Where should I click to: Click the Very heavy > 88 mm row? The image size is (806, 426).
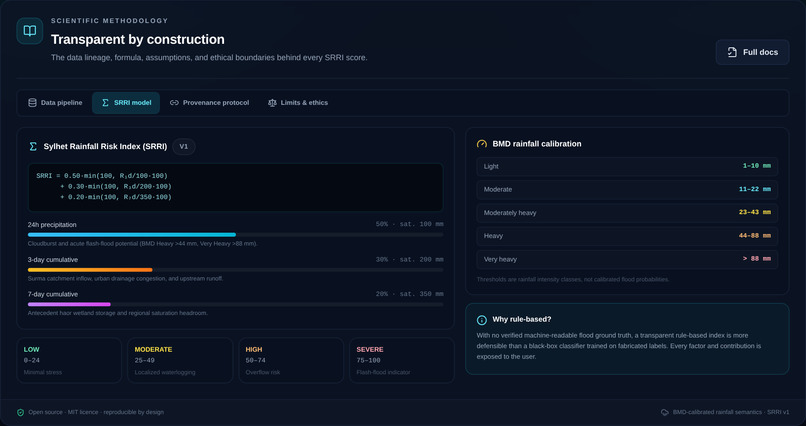point(627,260)
